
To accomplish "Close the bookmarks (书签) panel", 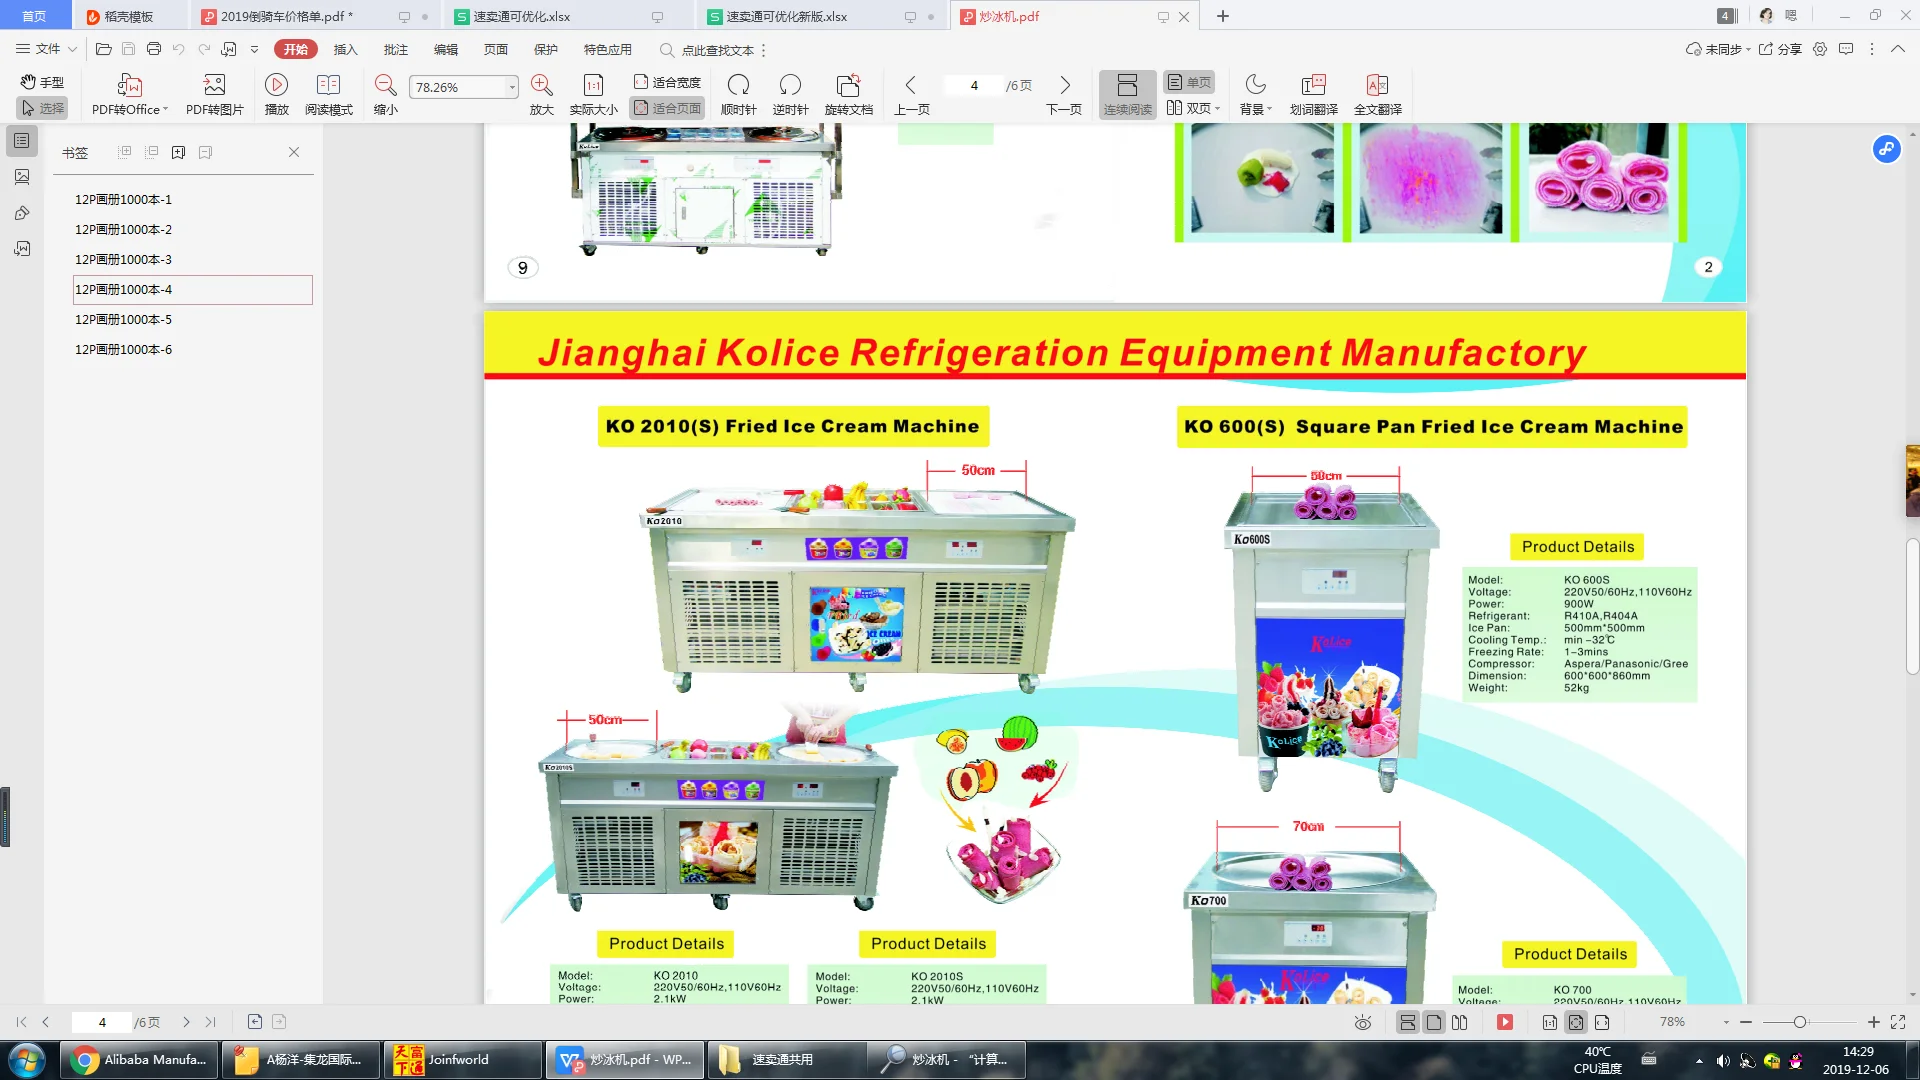I will (294, 152).
